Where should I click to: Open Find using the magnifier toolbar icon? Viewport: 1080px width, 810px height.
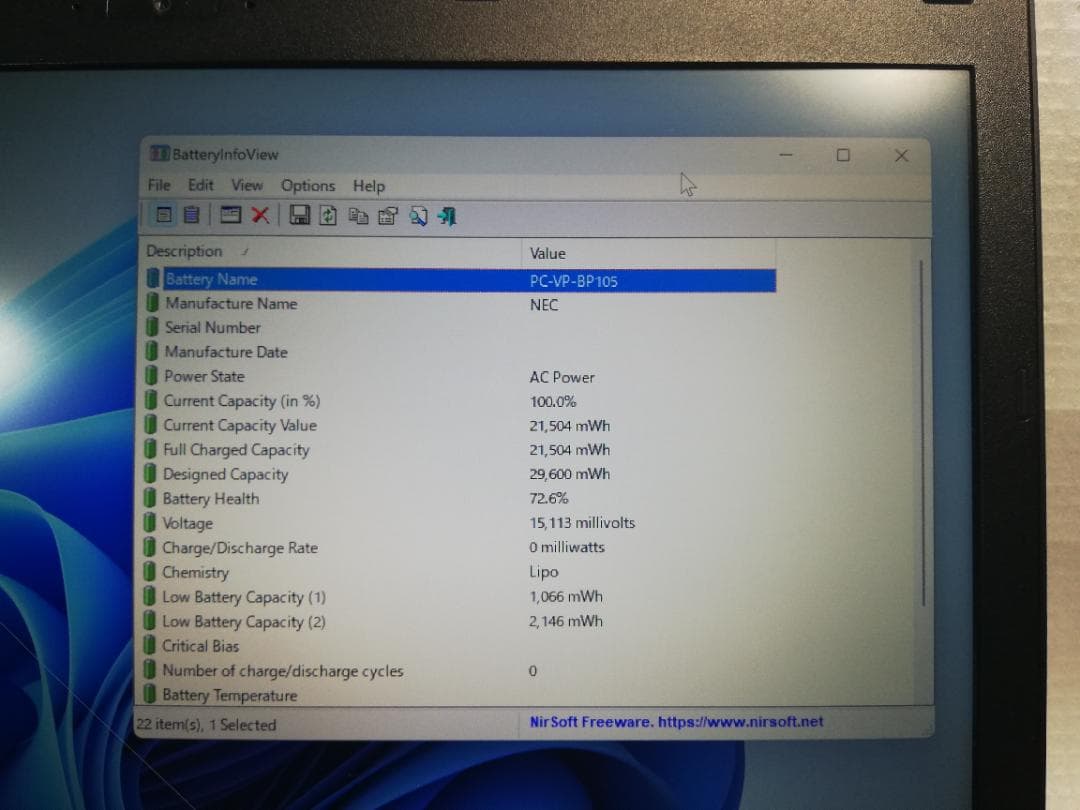coord(418,214)
